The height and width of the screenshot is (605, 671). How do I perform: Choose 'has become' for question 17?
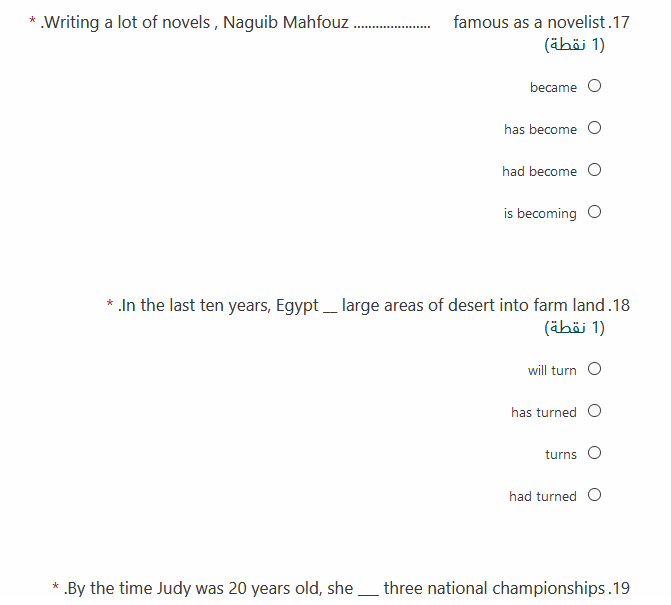pos(594,128)
